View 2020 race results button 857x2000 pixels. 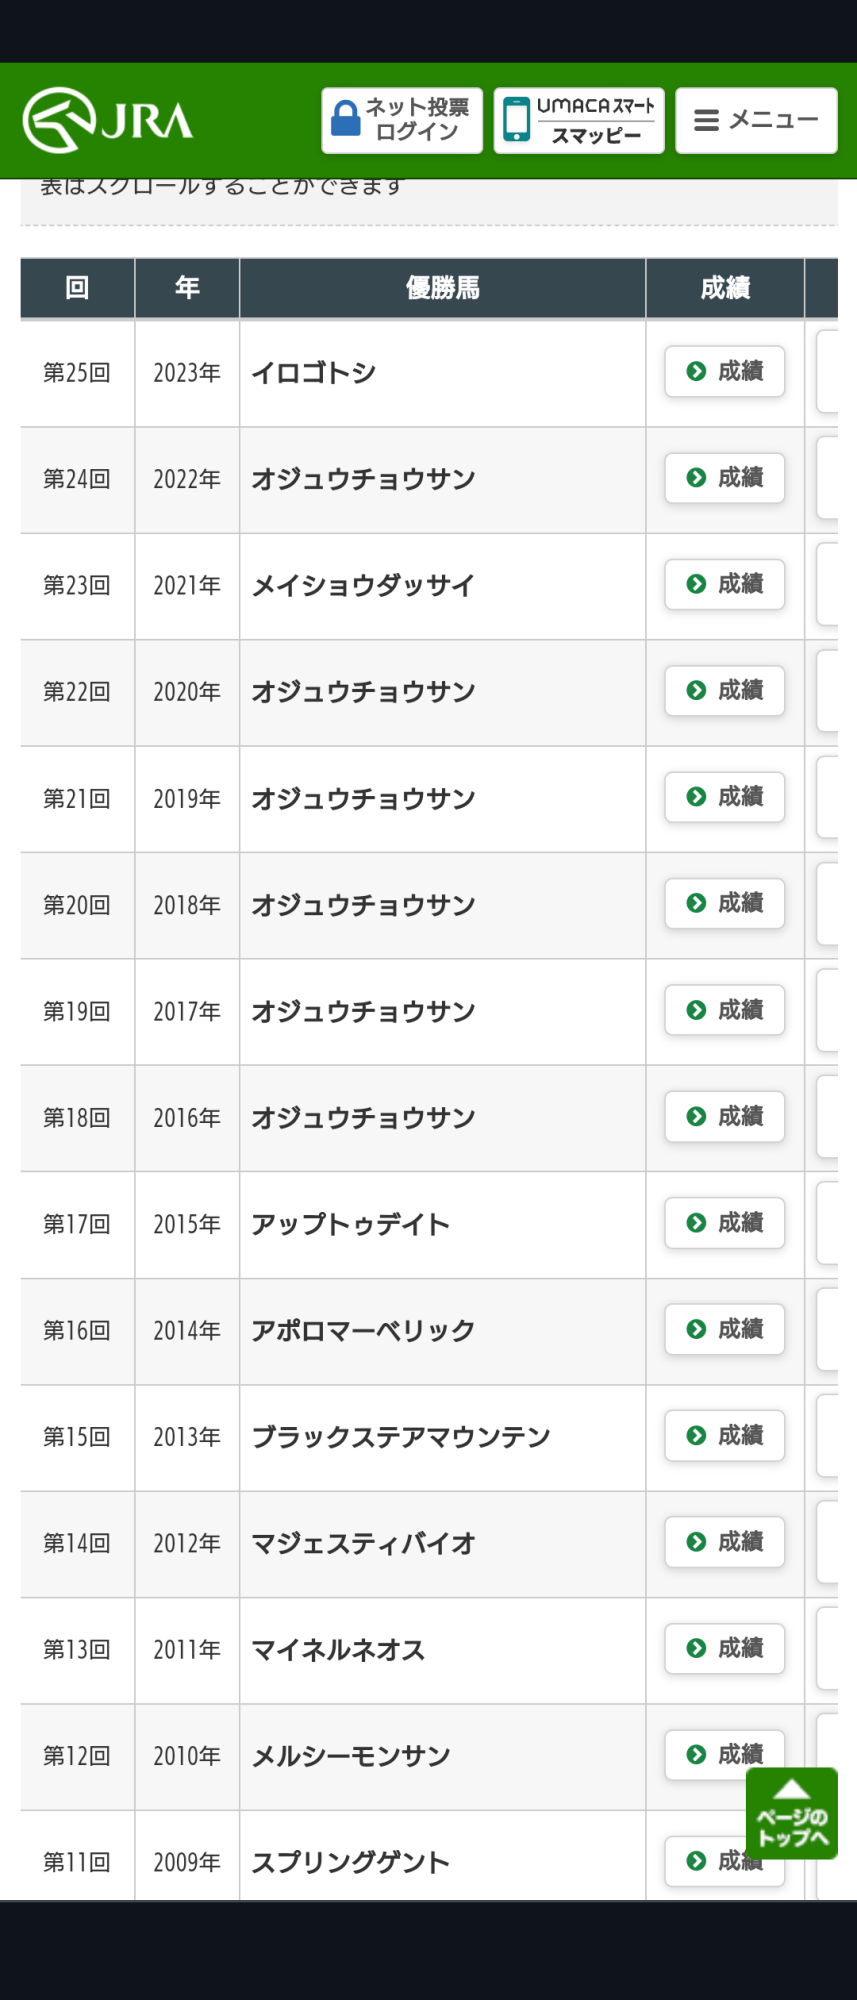(725, 691)
